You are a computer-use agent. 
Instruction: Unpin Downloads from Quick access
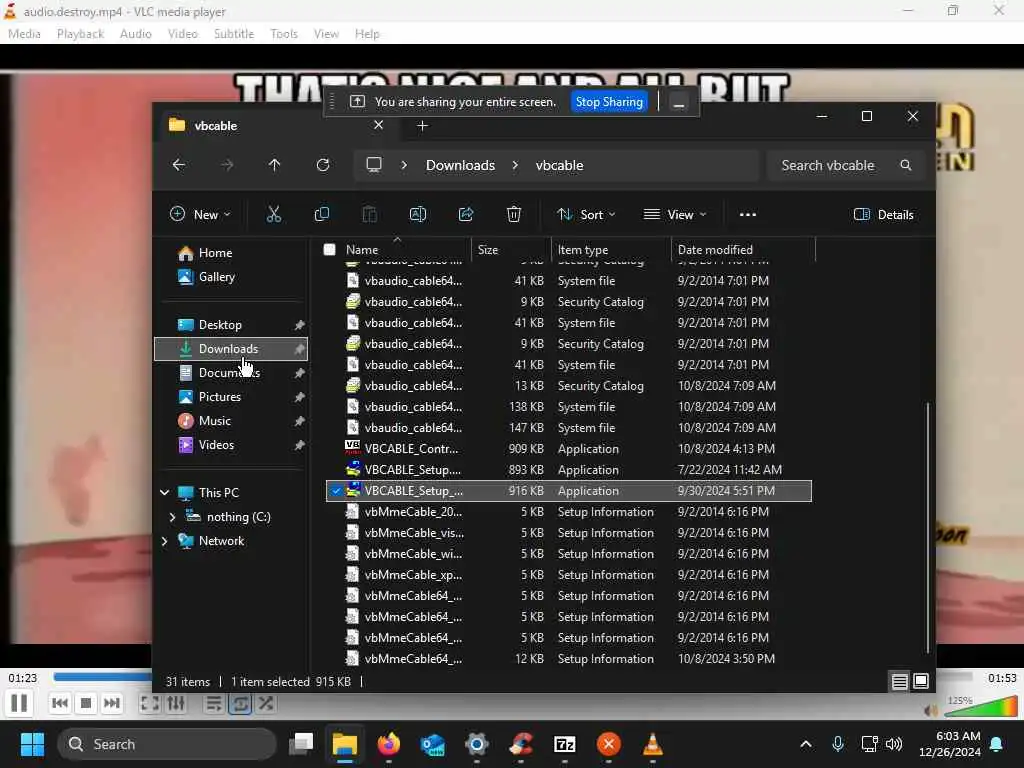(x=300, y=349)
